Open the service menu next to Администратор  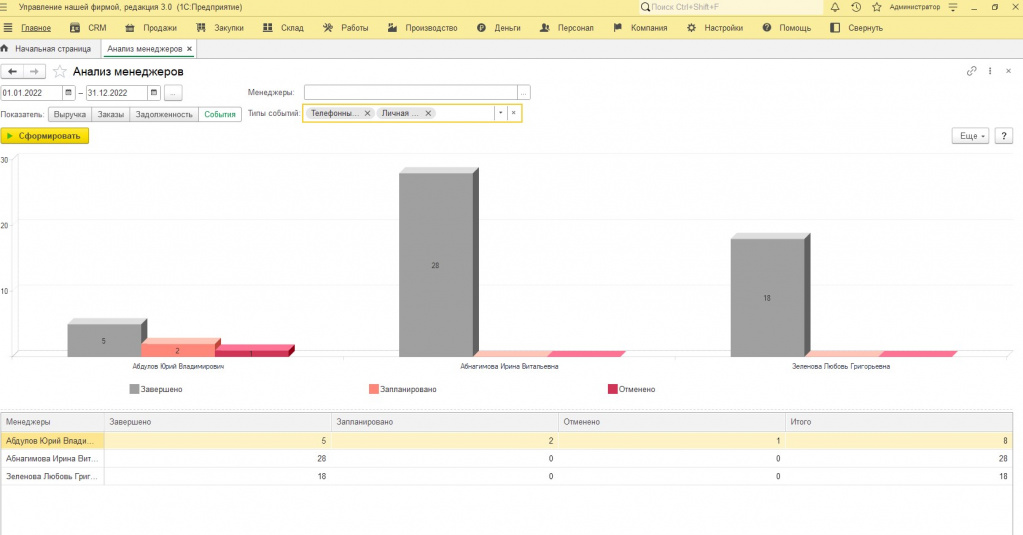pyautogui.click(x=953, y=7)
